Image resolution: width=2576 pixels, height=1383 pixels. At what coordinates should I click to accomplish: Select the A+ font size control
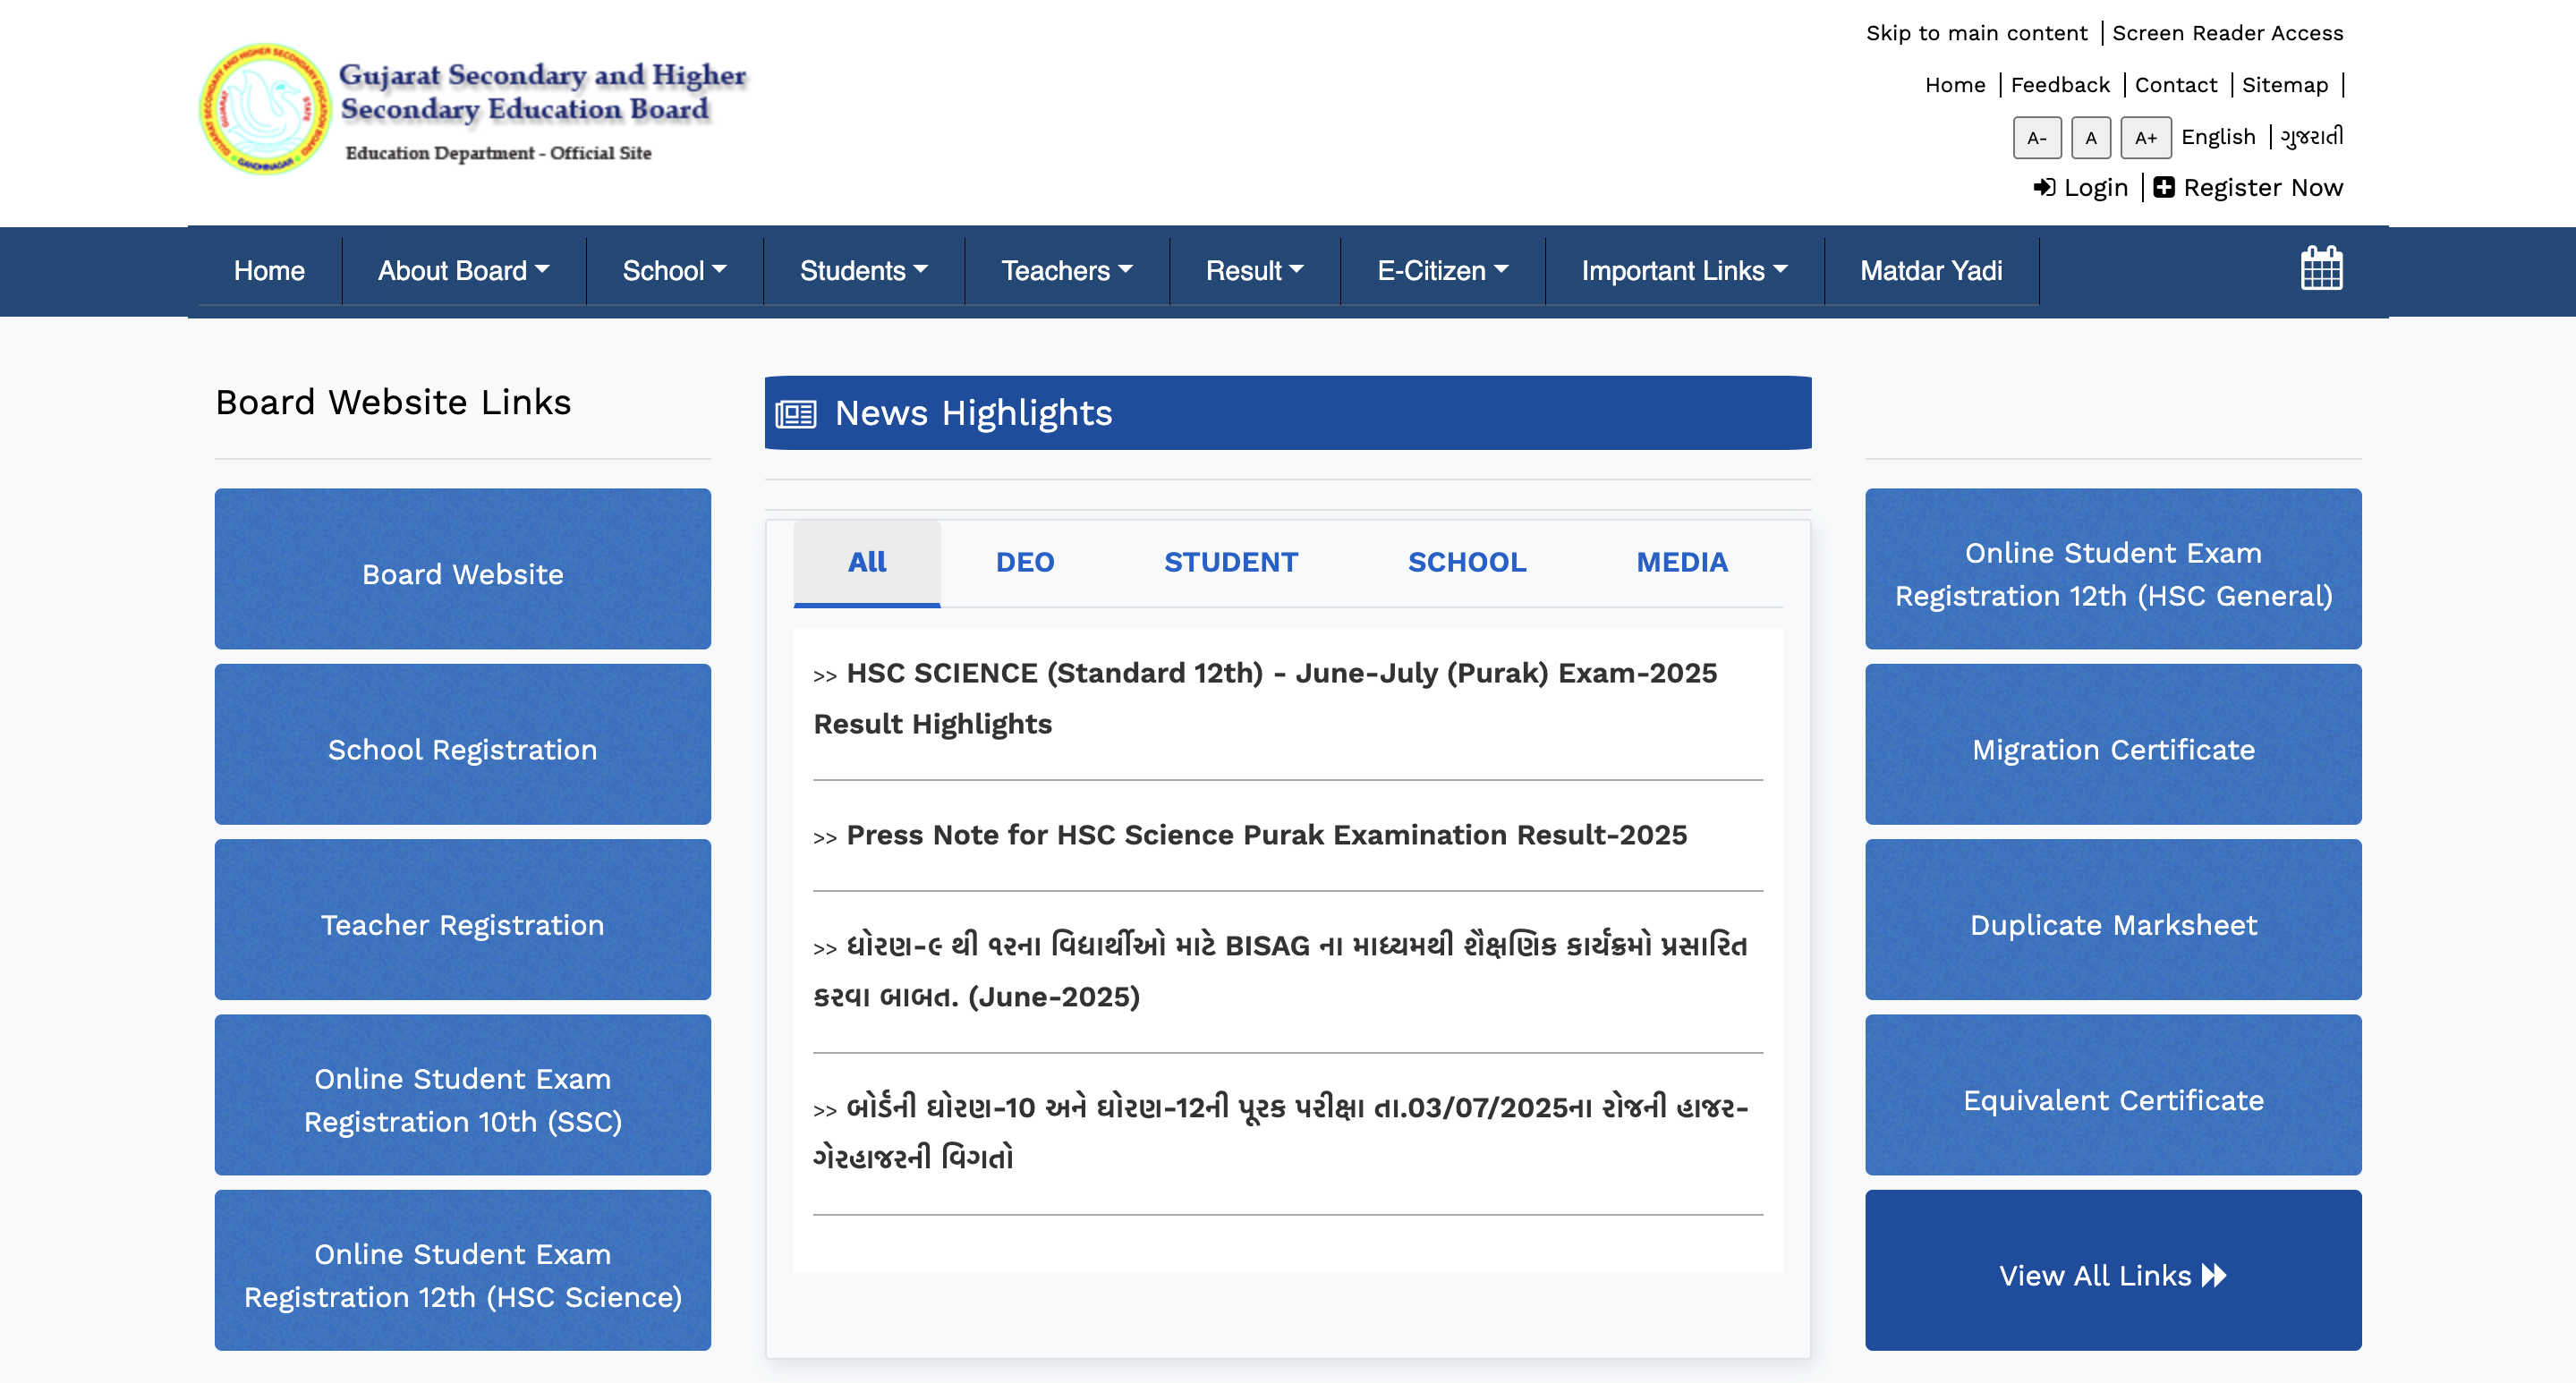(2146, 138)
